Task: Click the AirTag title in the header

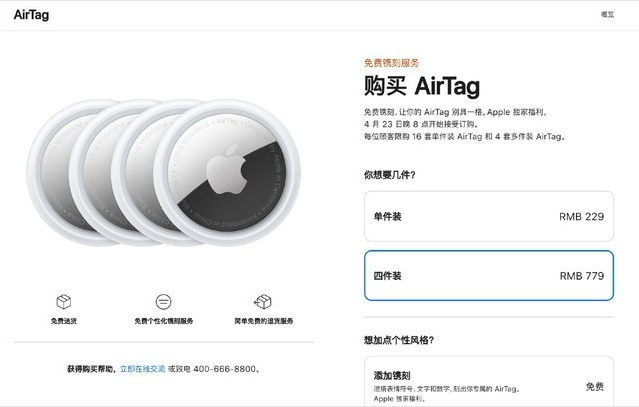Action: point(31,15)
